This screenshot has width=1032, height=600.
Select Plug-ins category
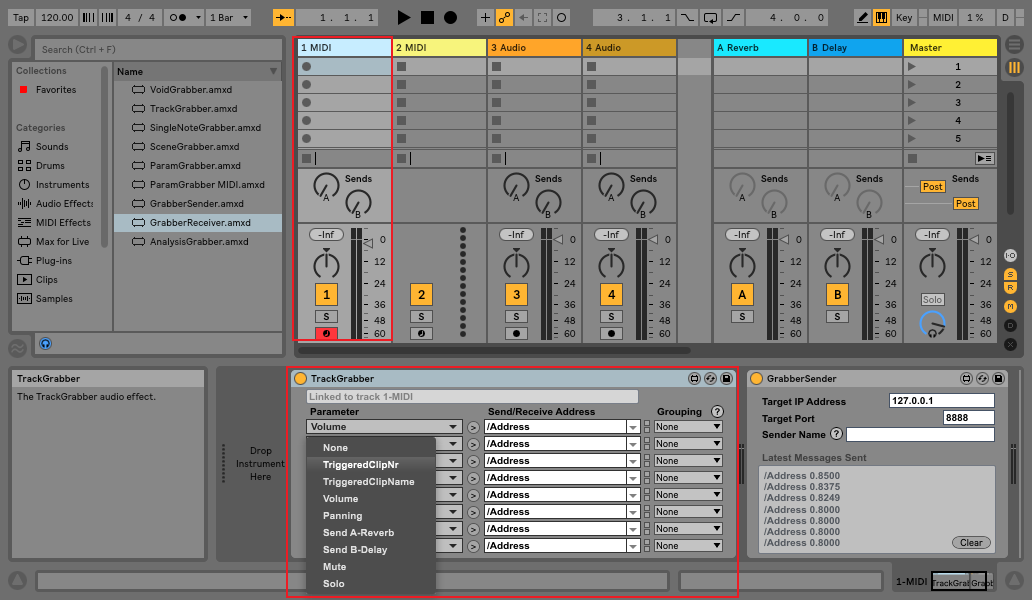click(54, 261)
